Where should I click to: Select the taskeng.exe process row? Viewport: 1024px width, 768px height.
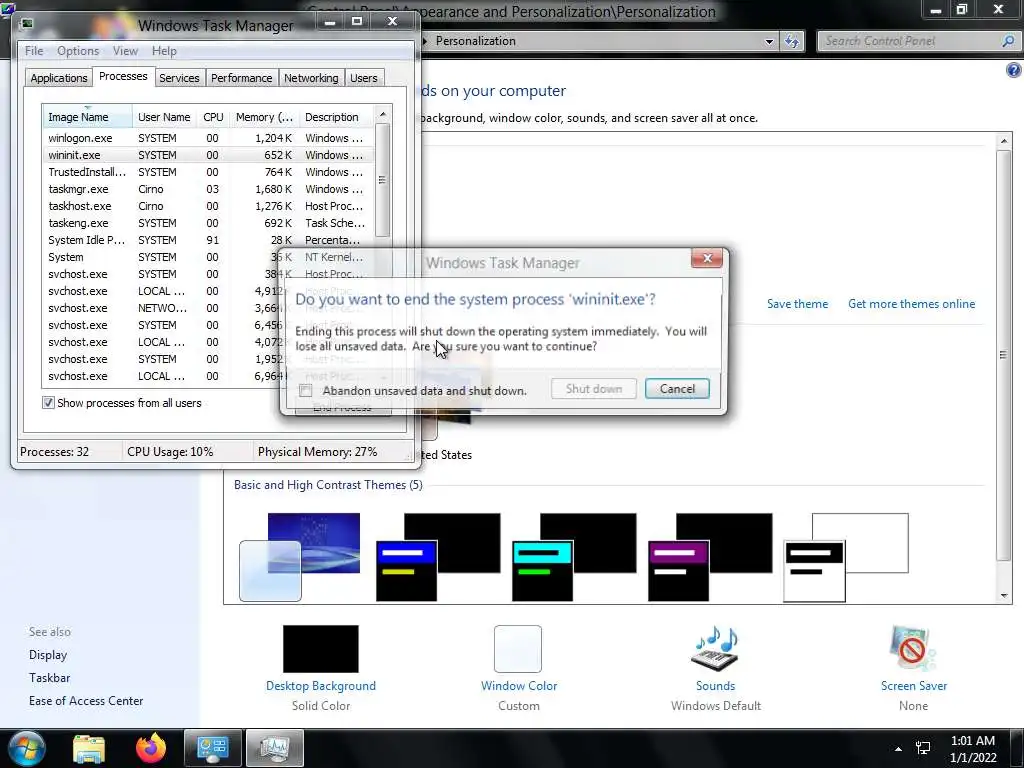pos(209,223)
